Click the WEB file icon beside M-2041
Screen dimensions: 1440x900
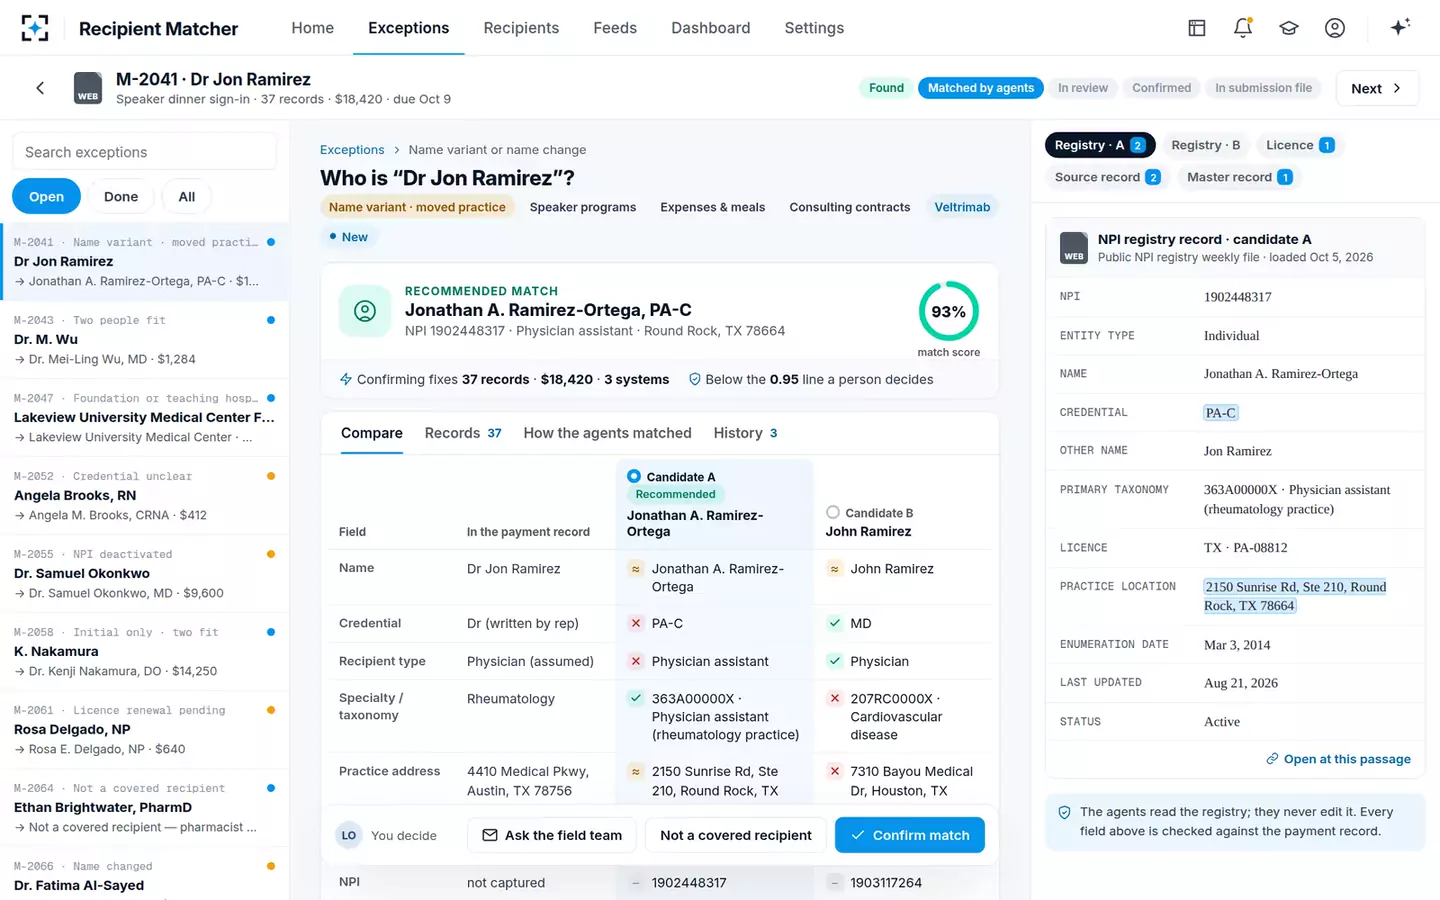(88, 88)
